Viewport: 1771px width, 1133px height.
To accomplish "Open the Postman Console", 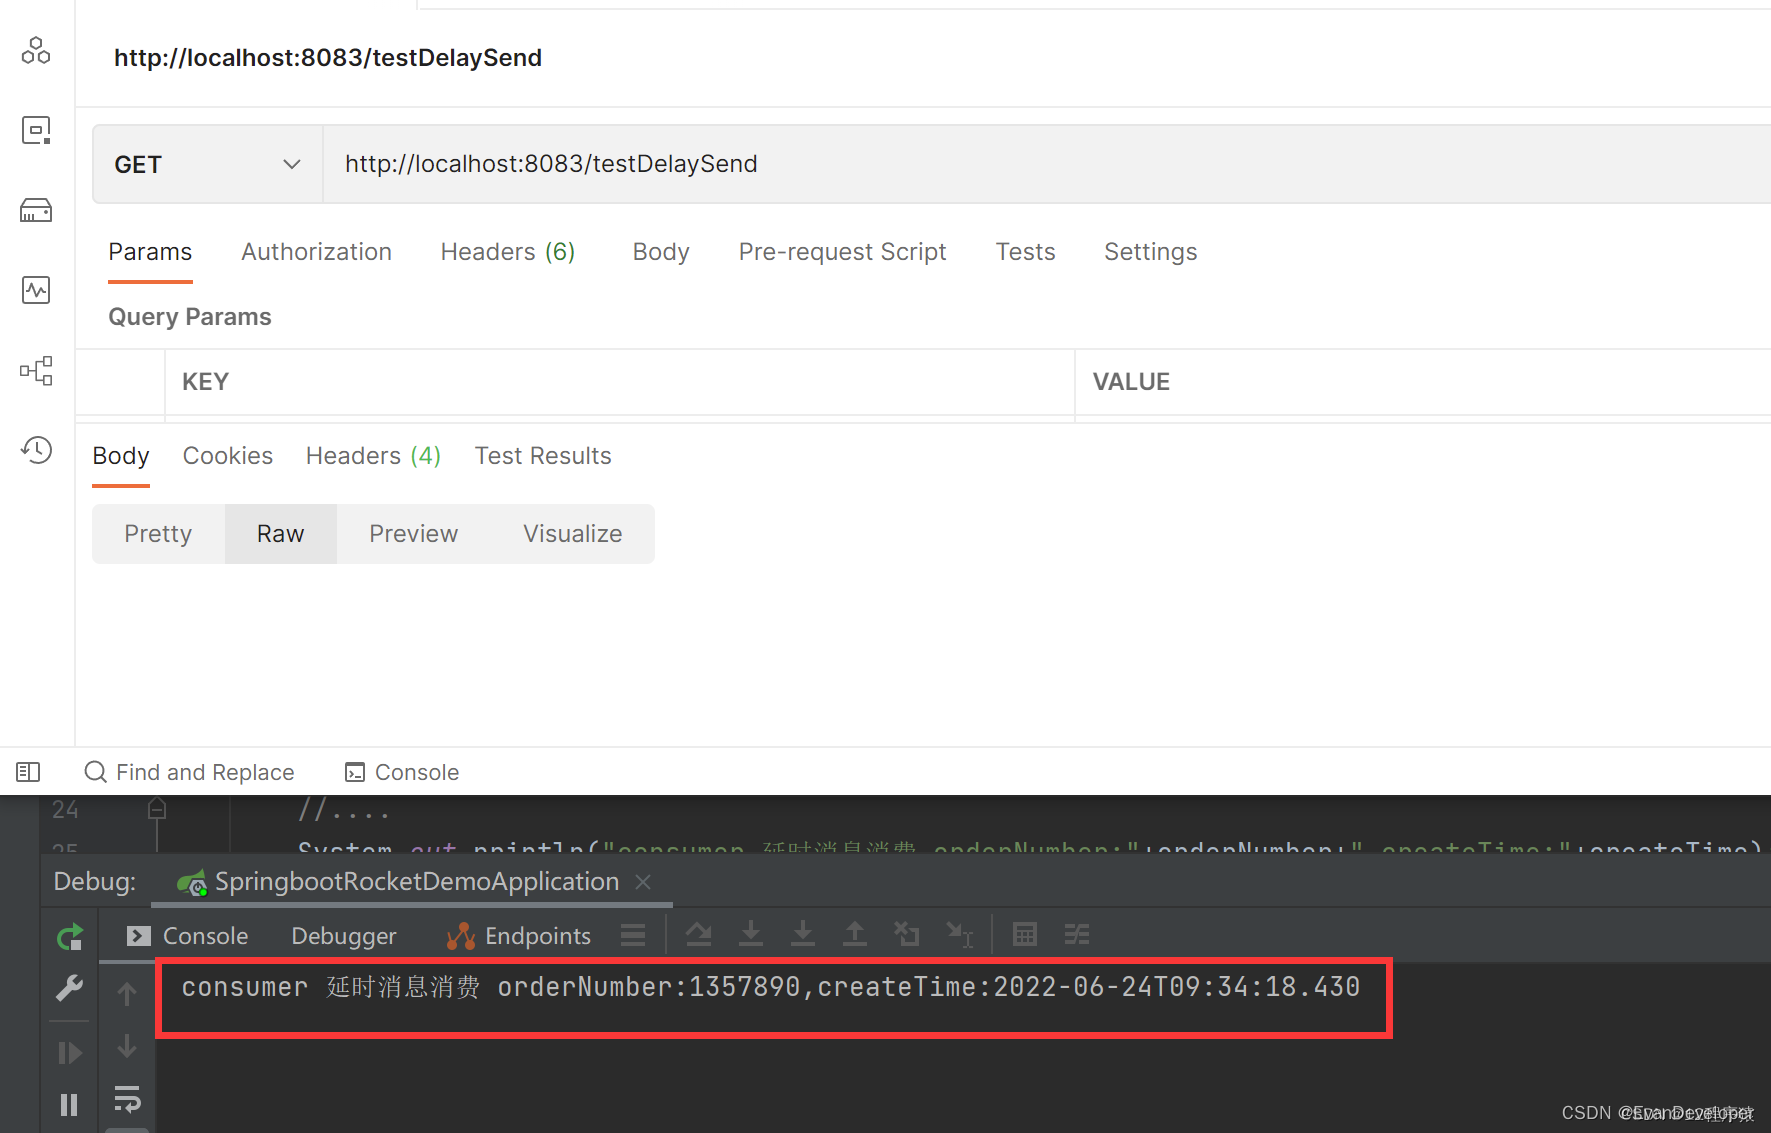I will pos(402,772).
